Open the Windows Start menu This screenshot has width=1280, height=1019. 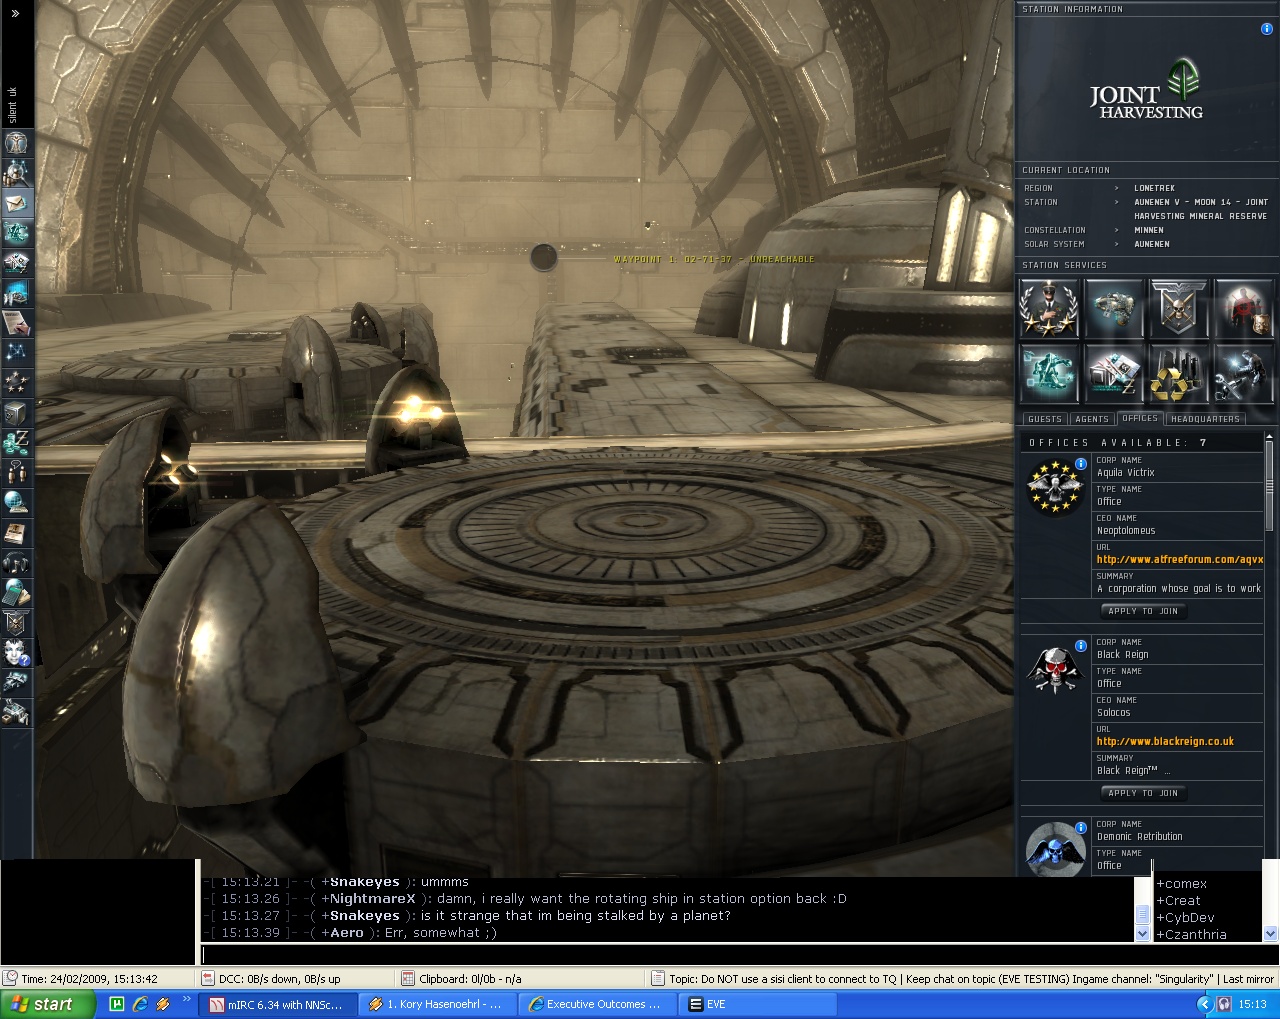(47, 1004)
